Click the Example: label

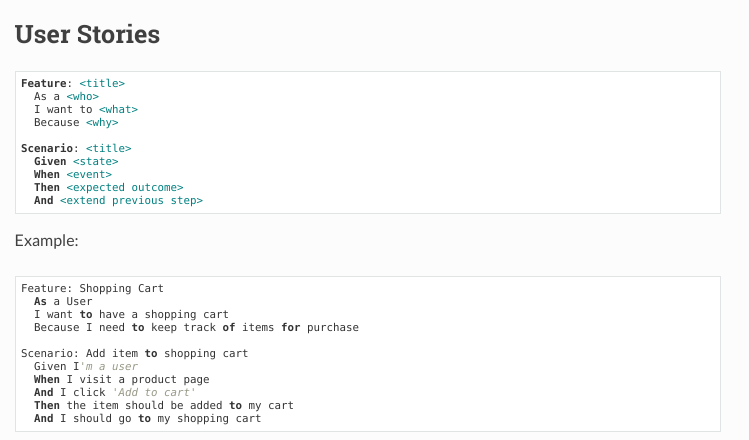pos(46,241)
